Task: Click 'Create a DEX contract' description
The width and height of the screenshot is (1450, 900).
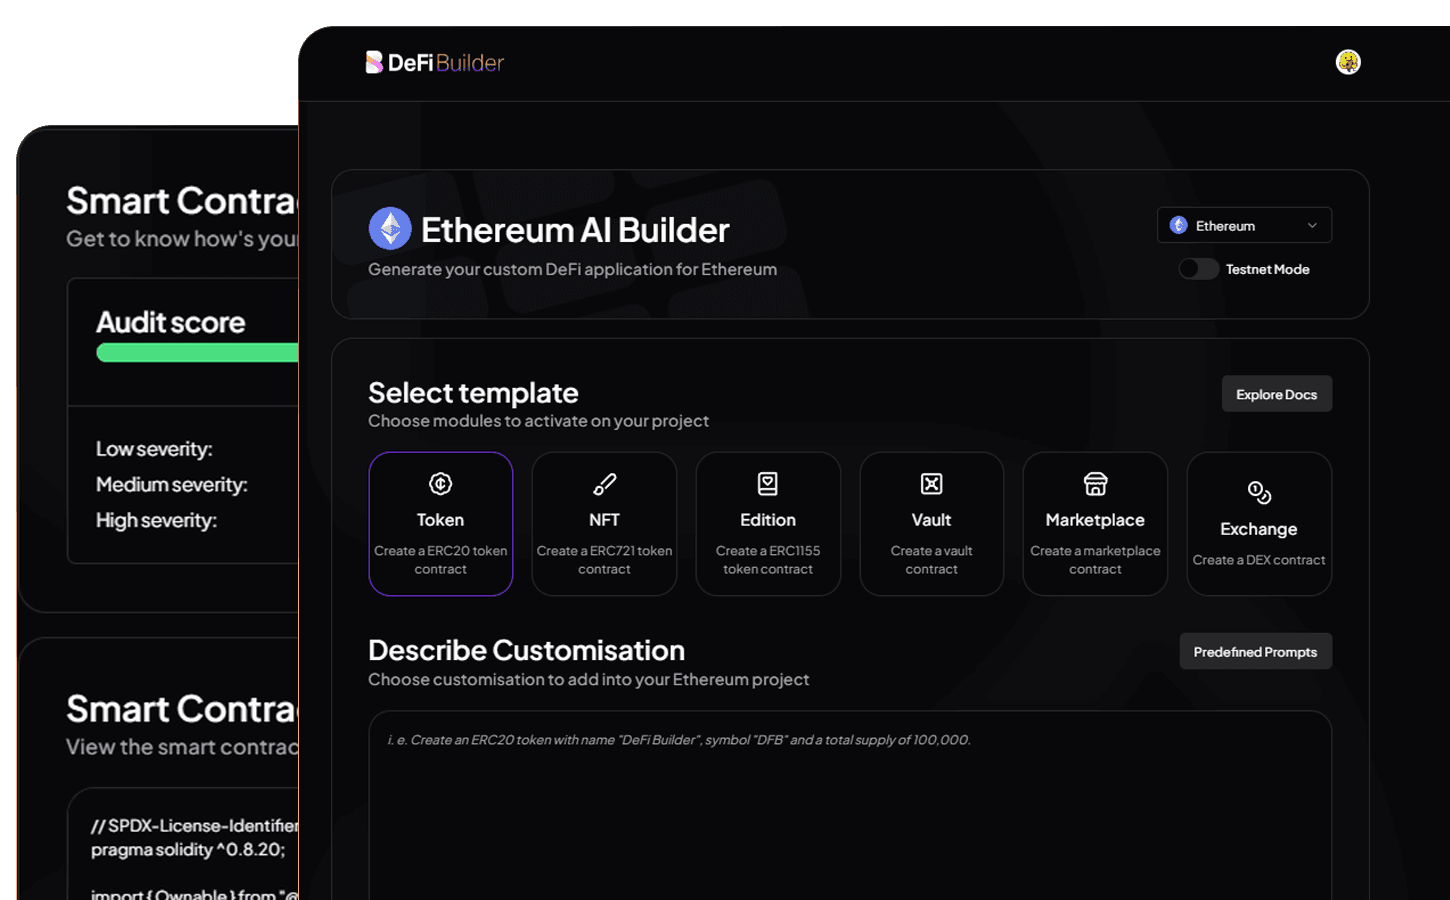Action: tap(1259, 560)
